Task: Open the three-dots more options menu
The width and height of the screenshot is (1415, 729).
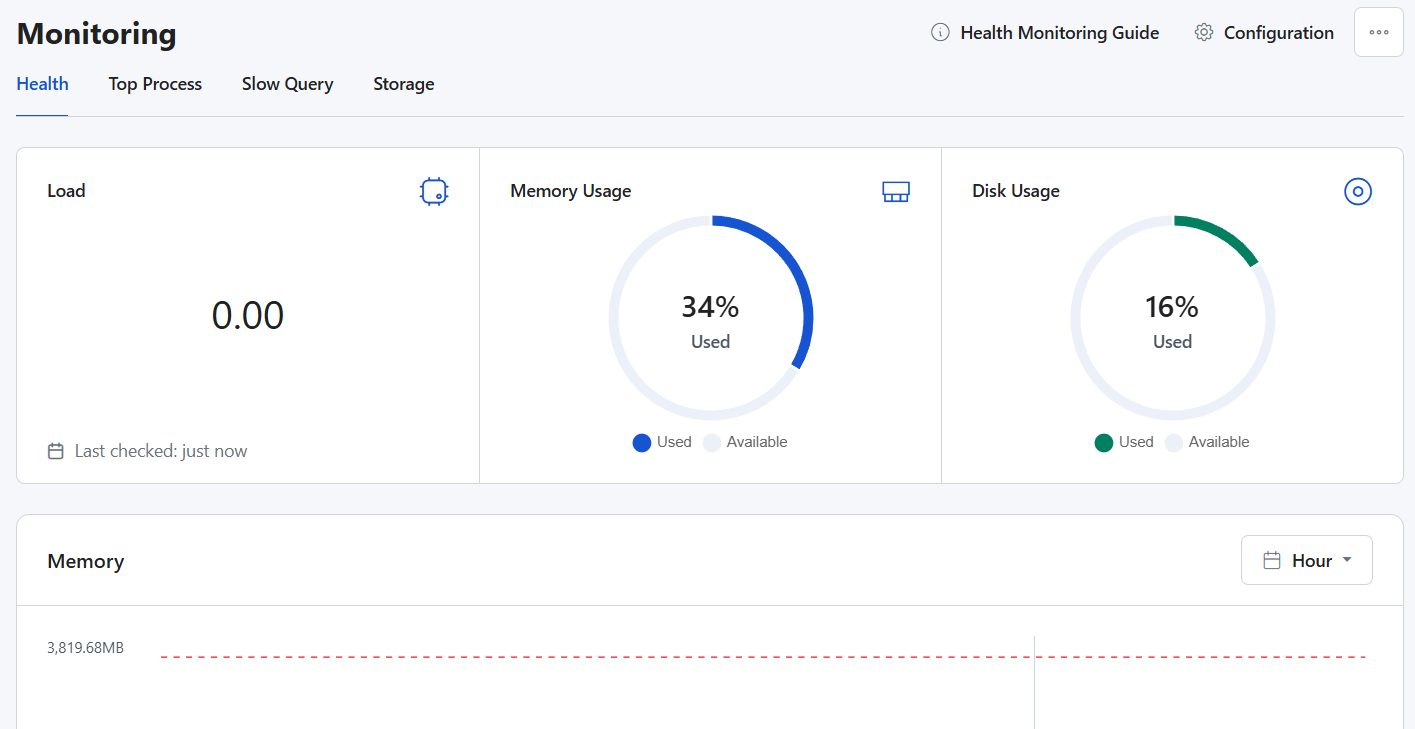Action: (1378, 32)
